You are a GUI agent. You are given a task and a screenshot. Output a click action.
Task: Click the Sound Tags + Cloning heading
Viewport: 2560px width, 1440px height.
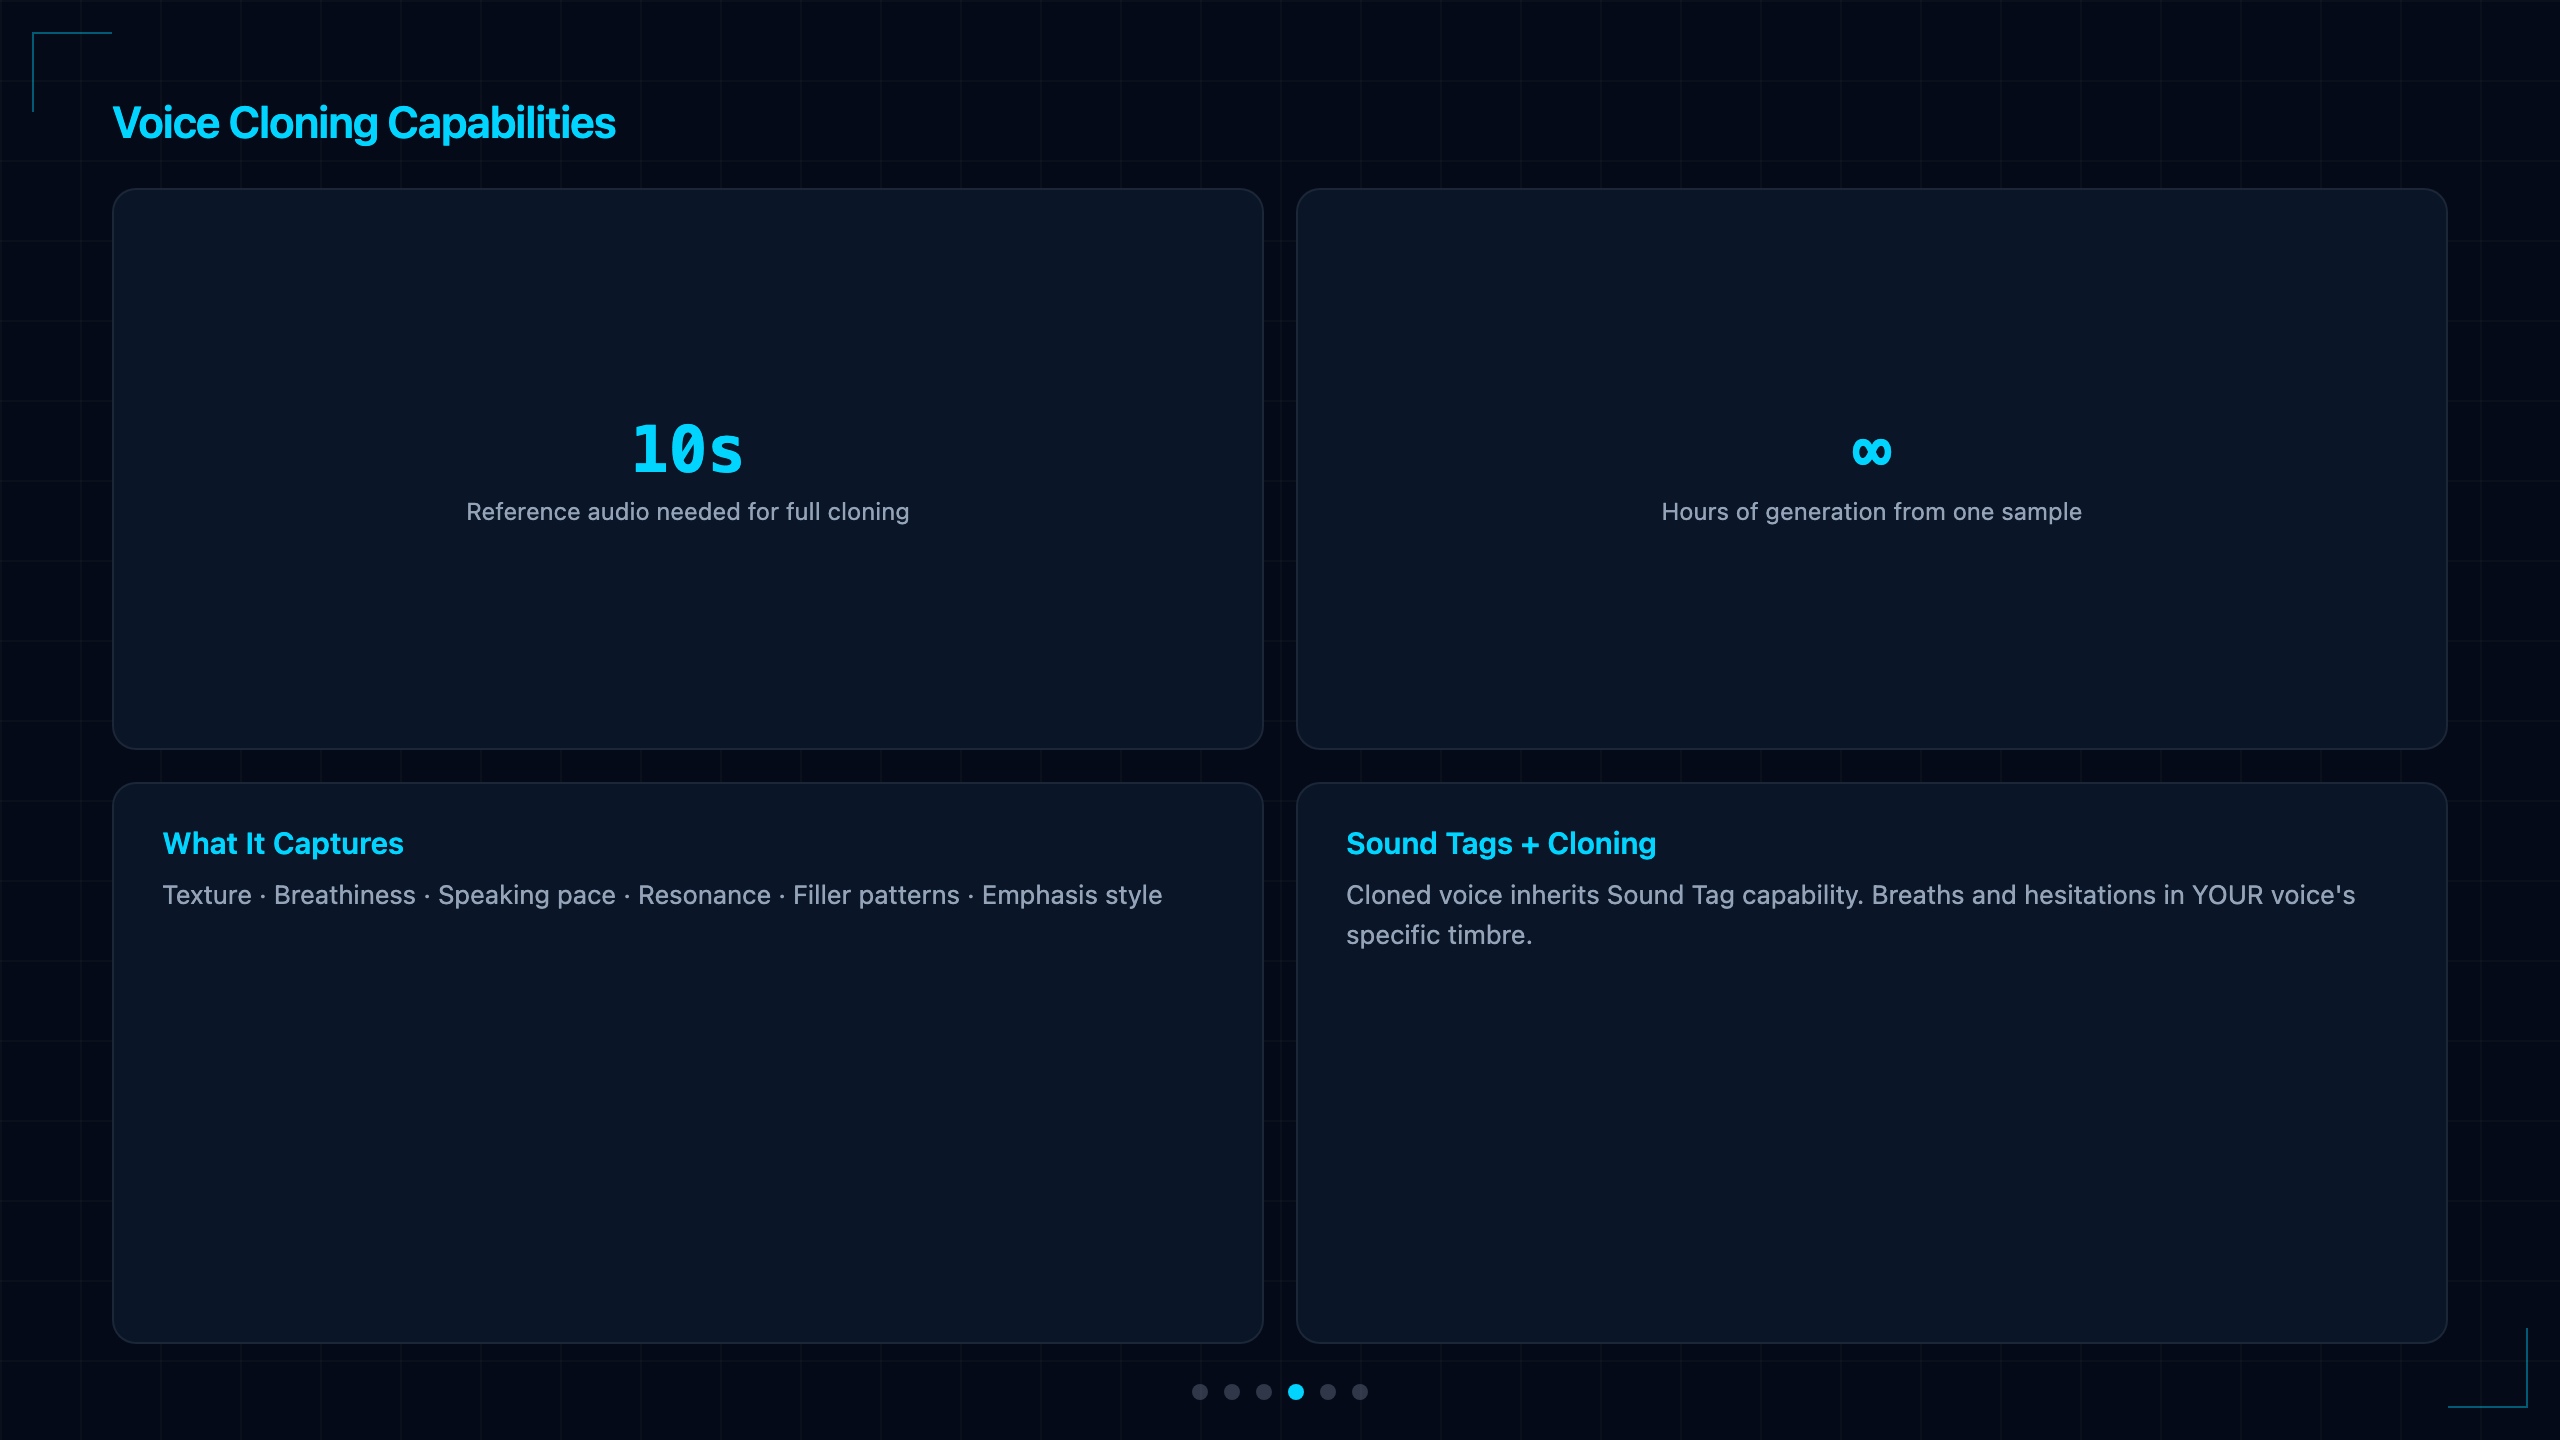click(x=1501, y=844)
